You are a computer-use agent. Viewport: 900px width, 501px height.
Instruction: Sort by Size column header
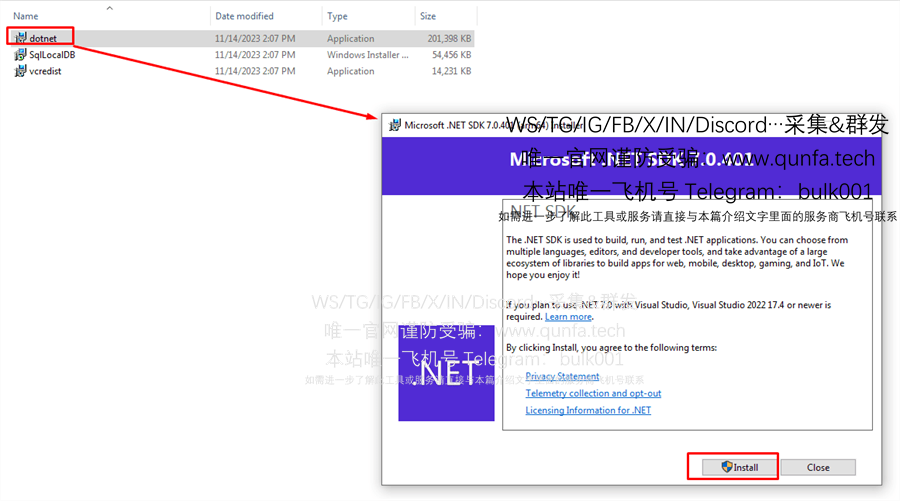pyautogui.click(x=428, y=16)
